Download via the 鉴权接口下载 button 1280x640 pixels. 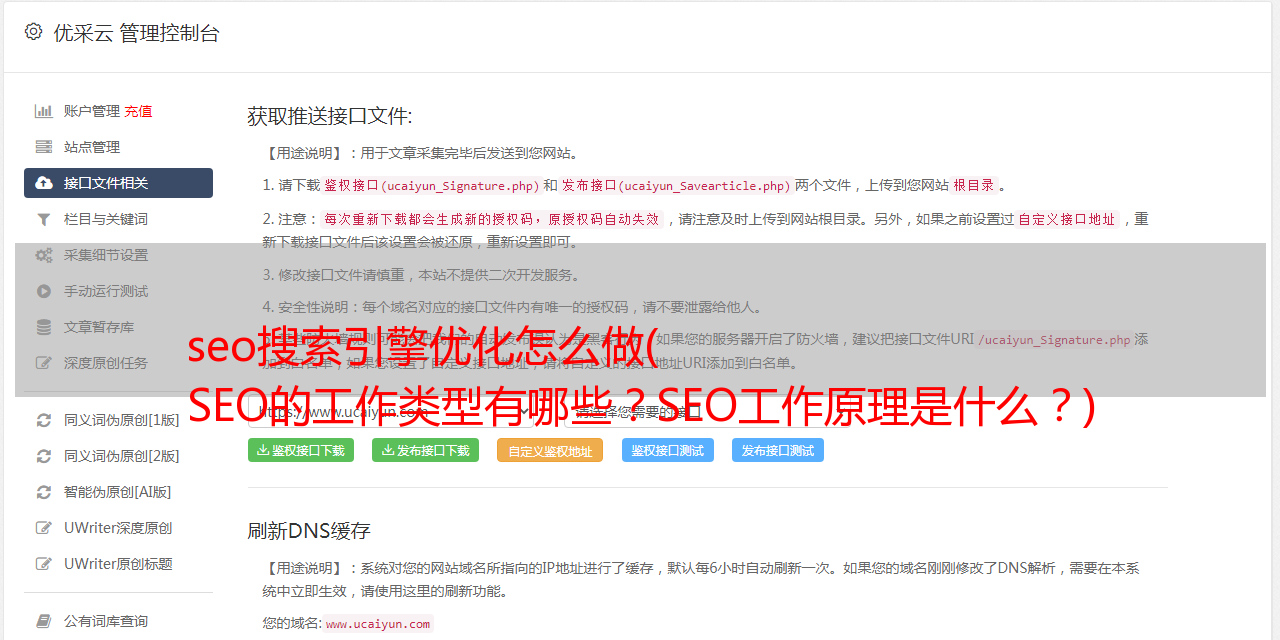point(301,450)
